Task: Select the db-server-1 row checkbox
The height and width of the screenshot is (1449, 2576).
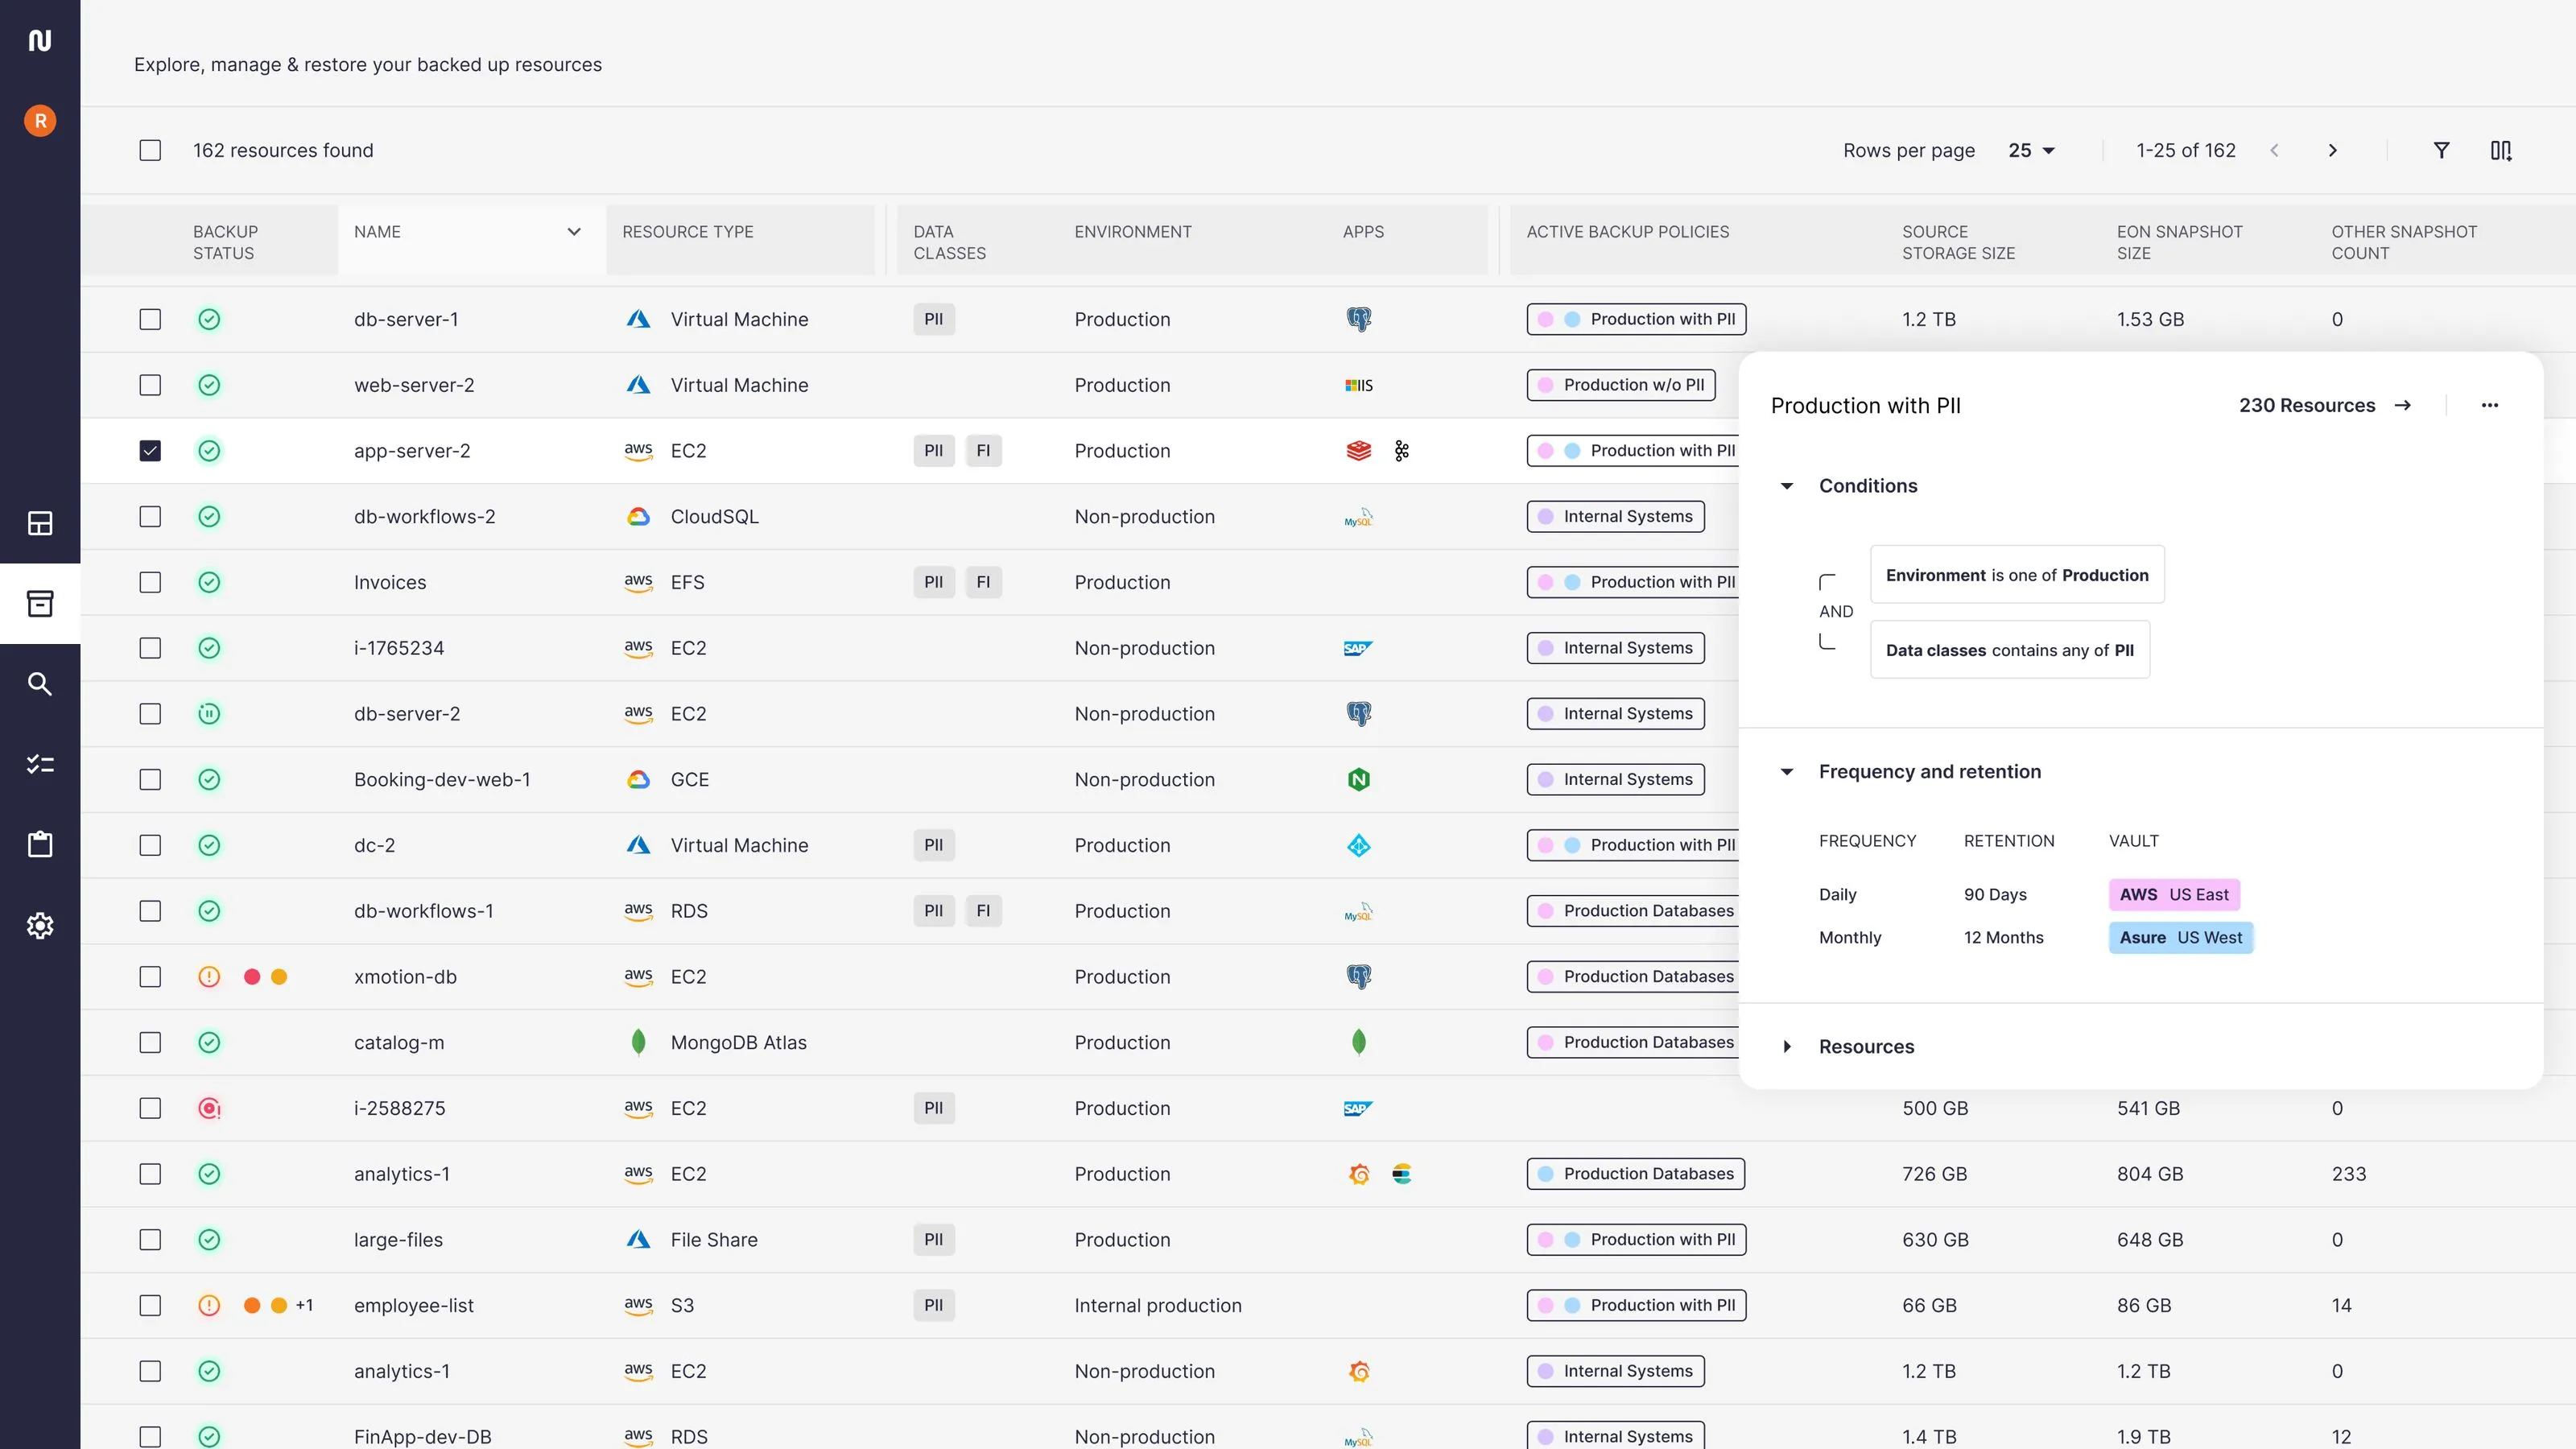Action: [x=150, y=319]
